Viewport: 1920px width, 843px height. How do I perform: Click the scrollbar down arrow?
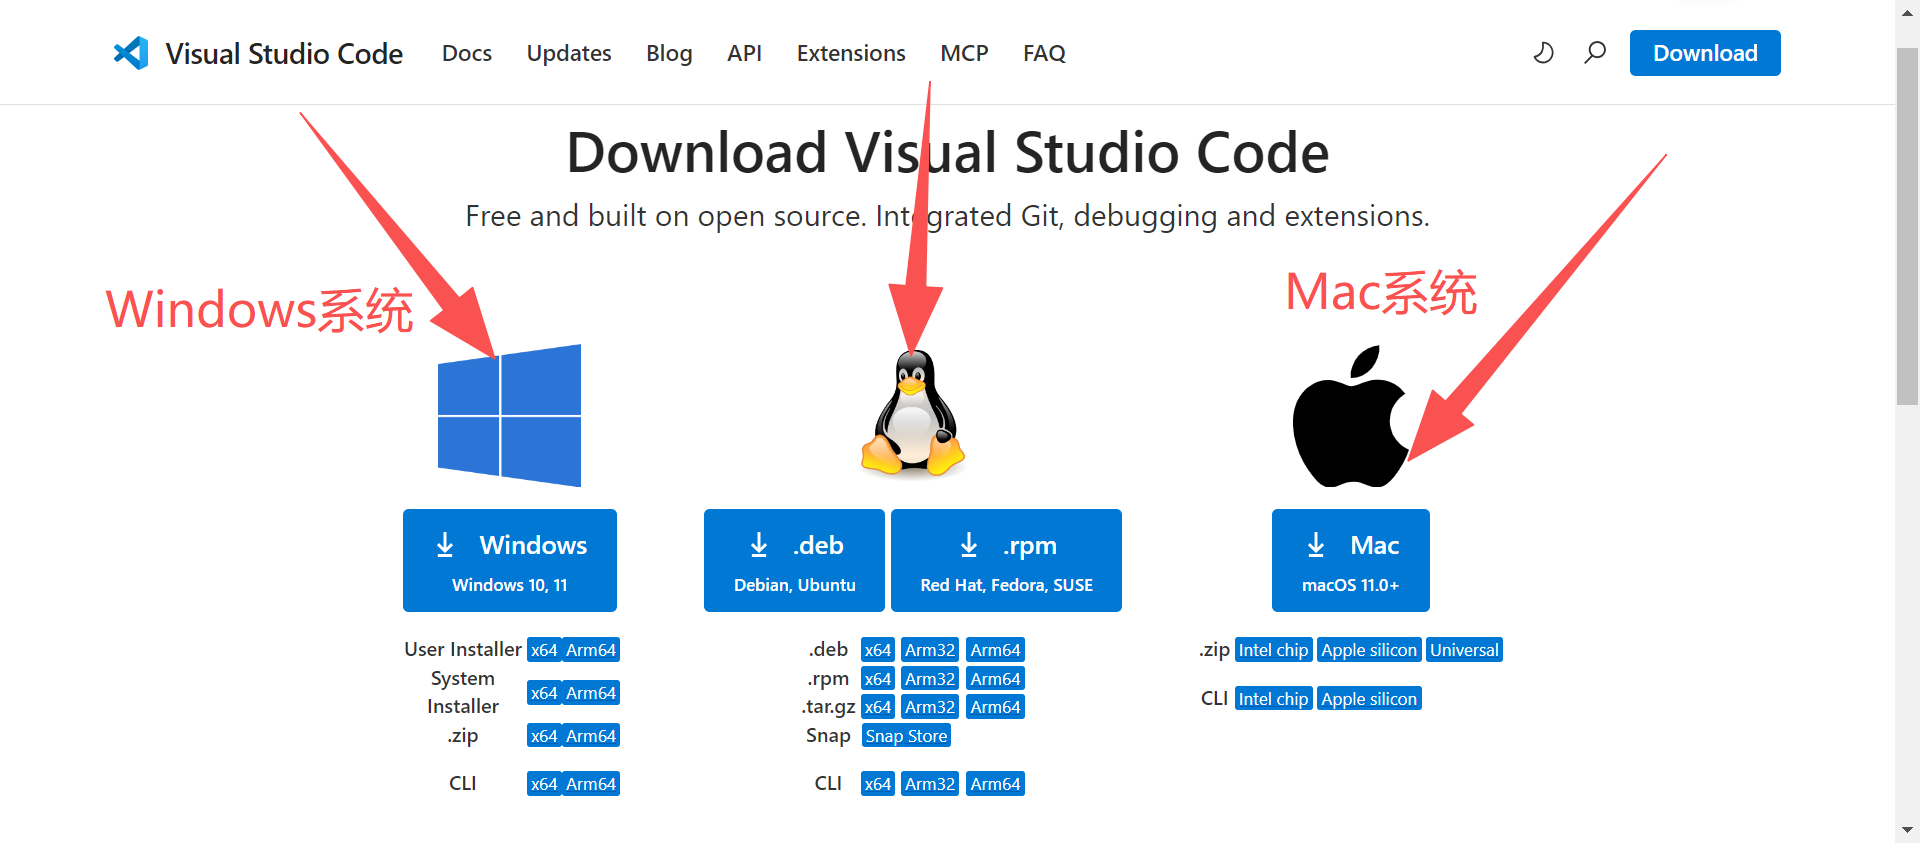coord(1907,830)
